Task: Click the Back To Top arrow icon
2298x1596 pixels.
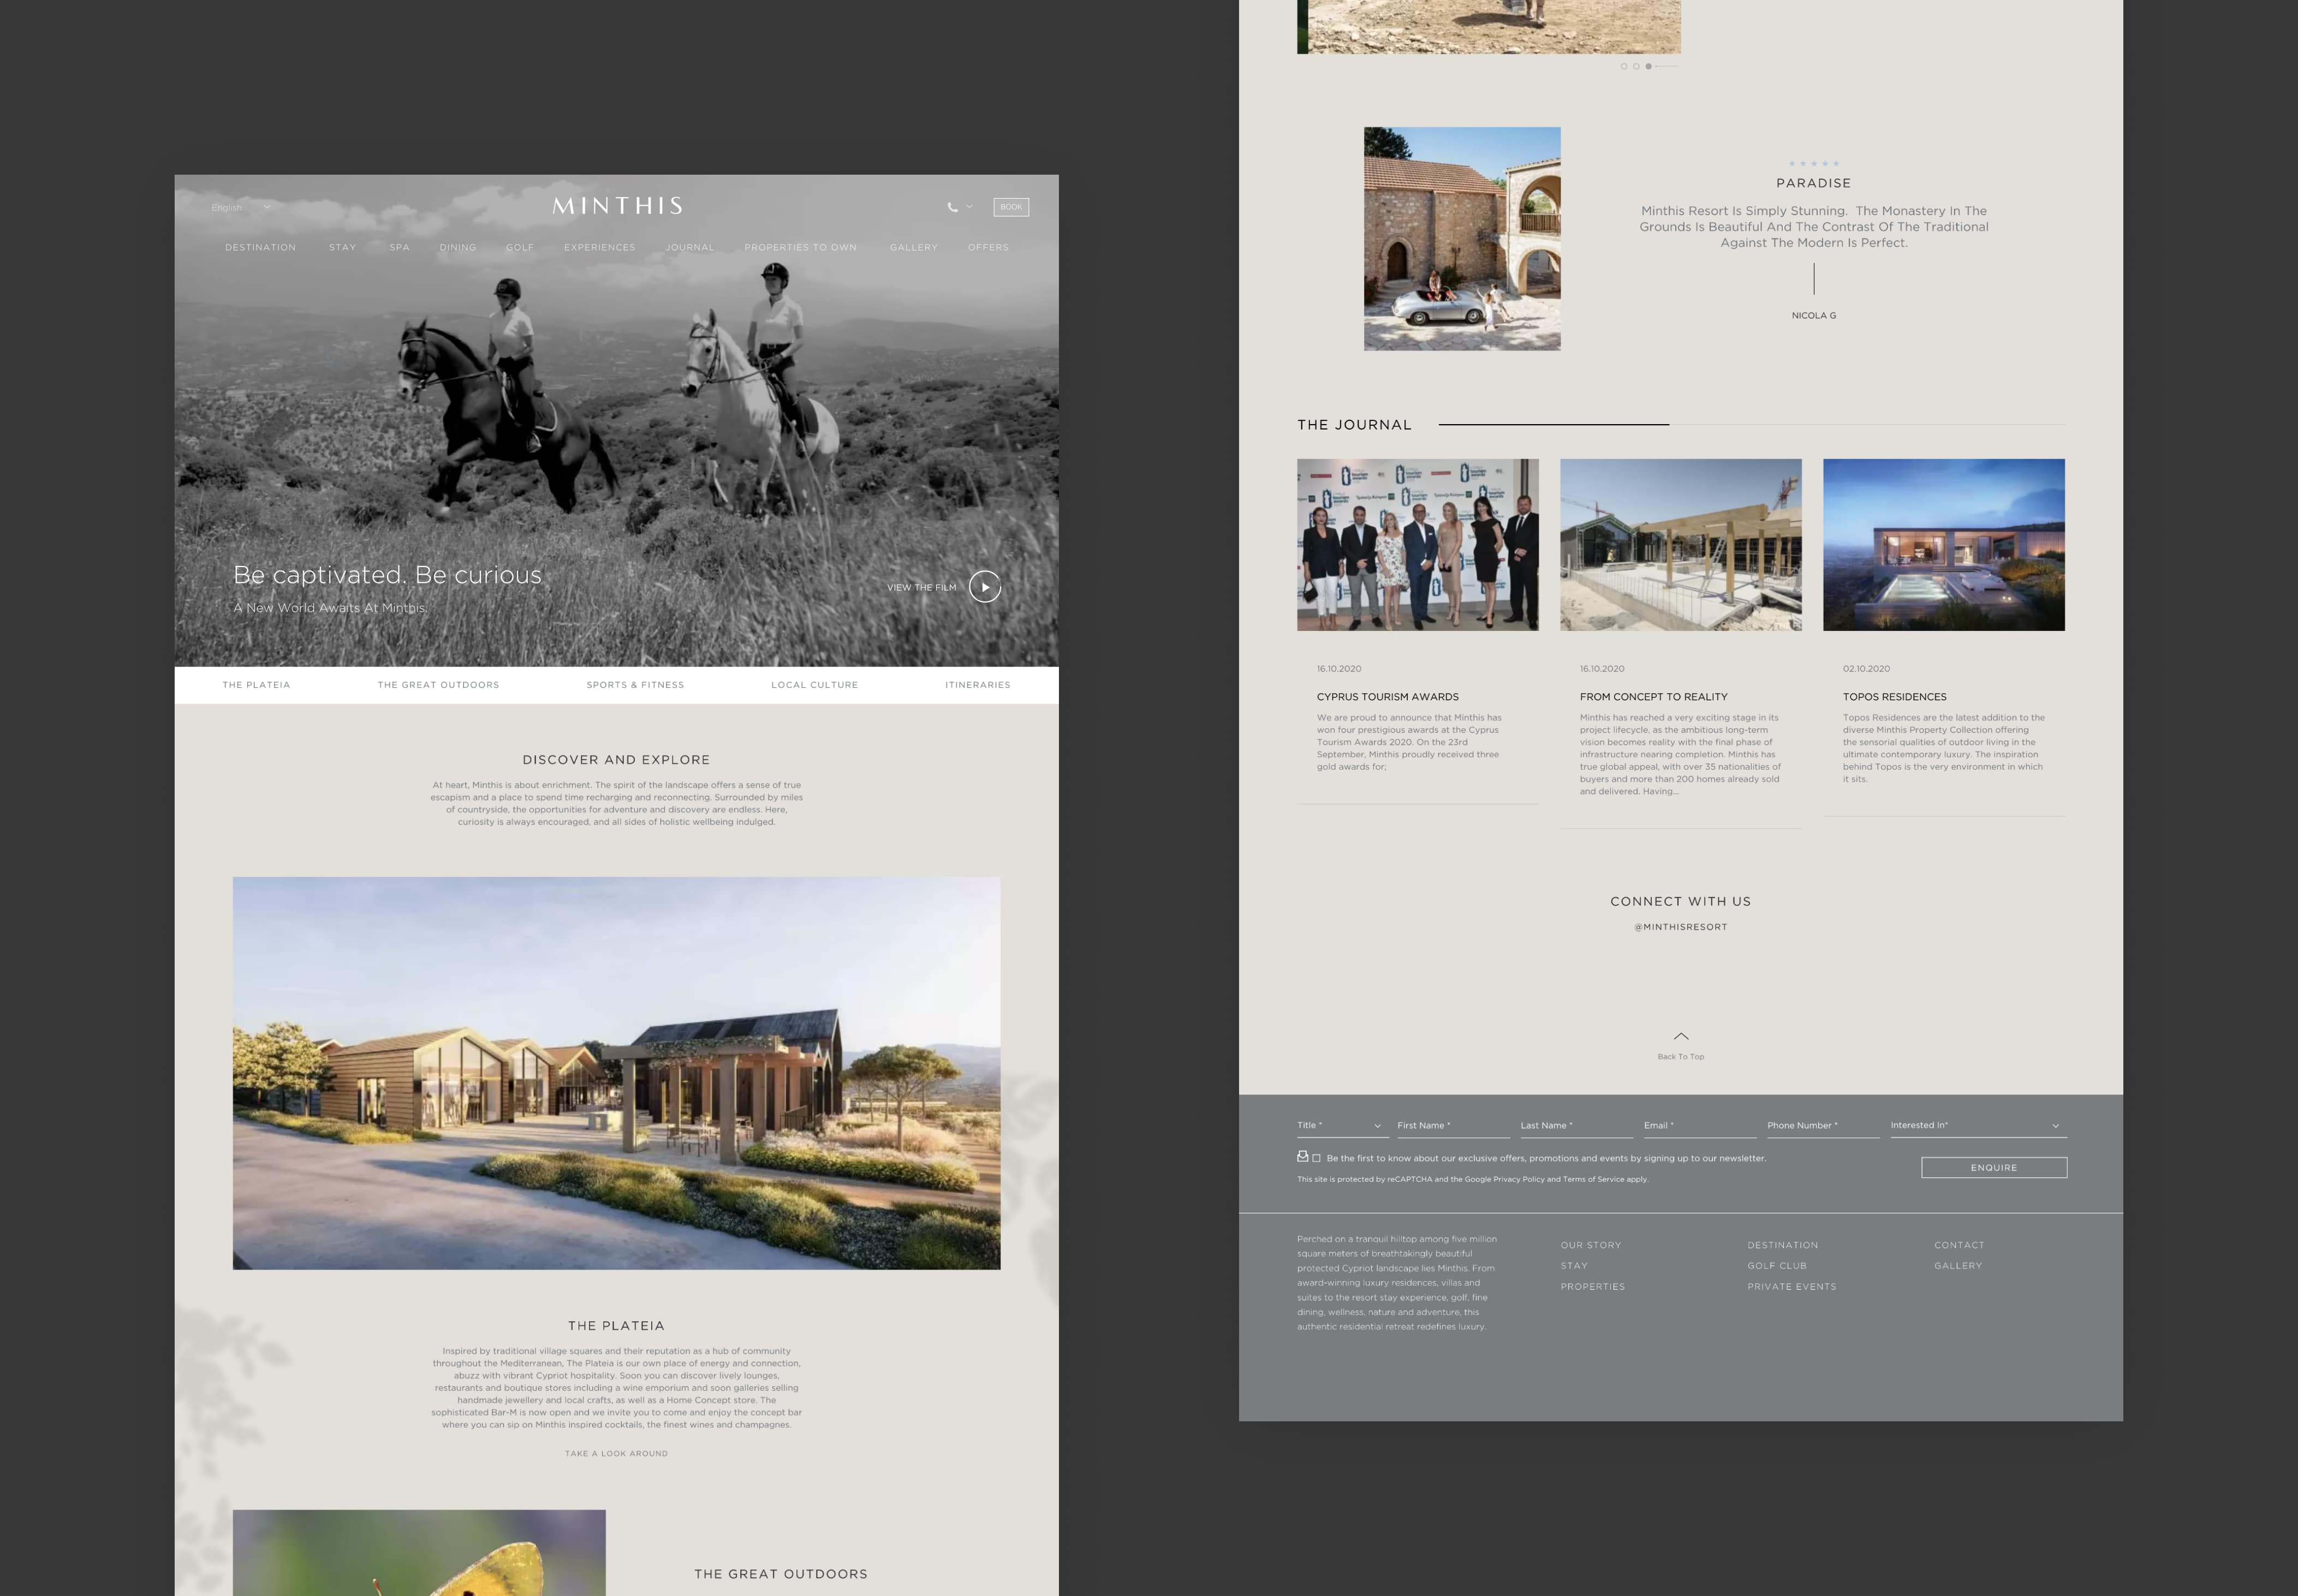Action: click(1681, 1036)
